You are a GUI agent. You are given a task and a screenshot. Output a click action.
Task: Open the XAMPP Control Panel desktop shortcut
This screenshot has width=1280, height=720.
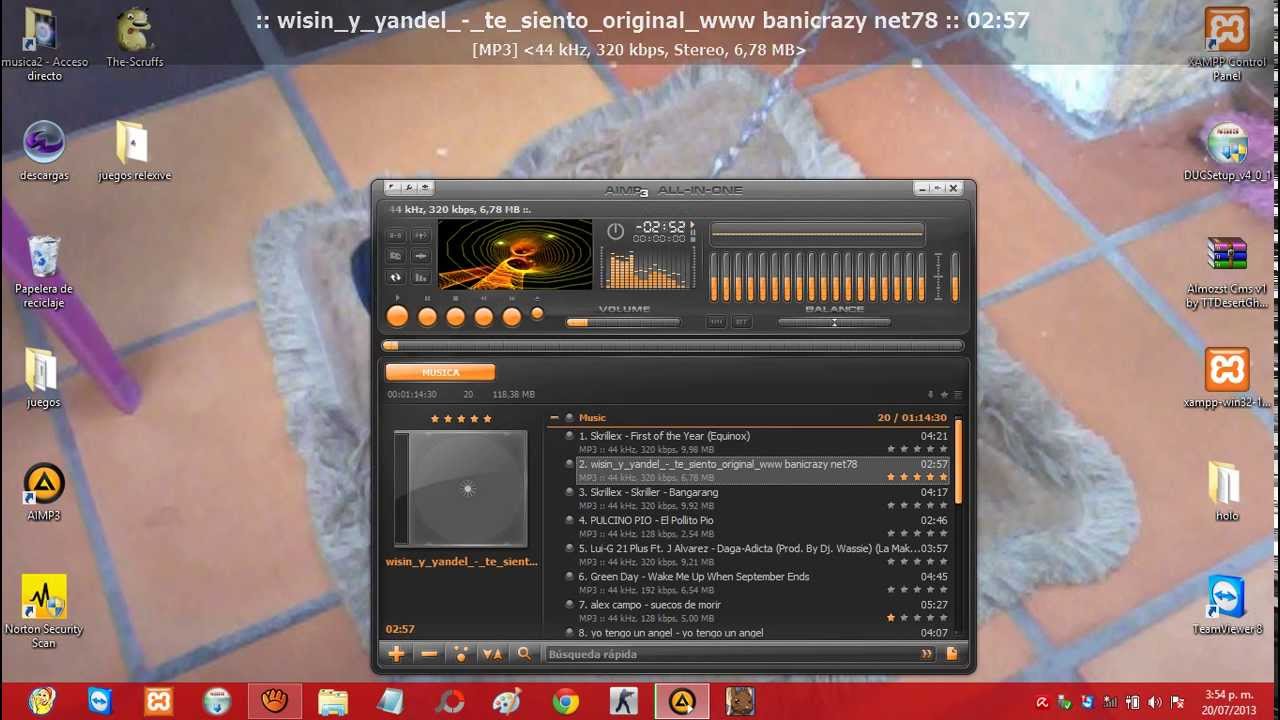[1227, 45]
